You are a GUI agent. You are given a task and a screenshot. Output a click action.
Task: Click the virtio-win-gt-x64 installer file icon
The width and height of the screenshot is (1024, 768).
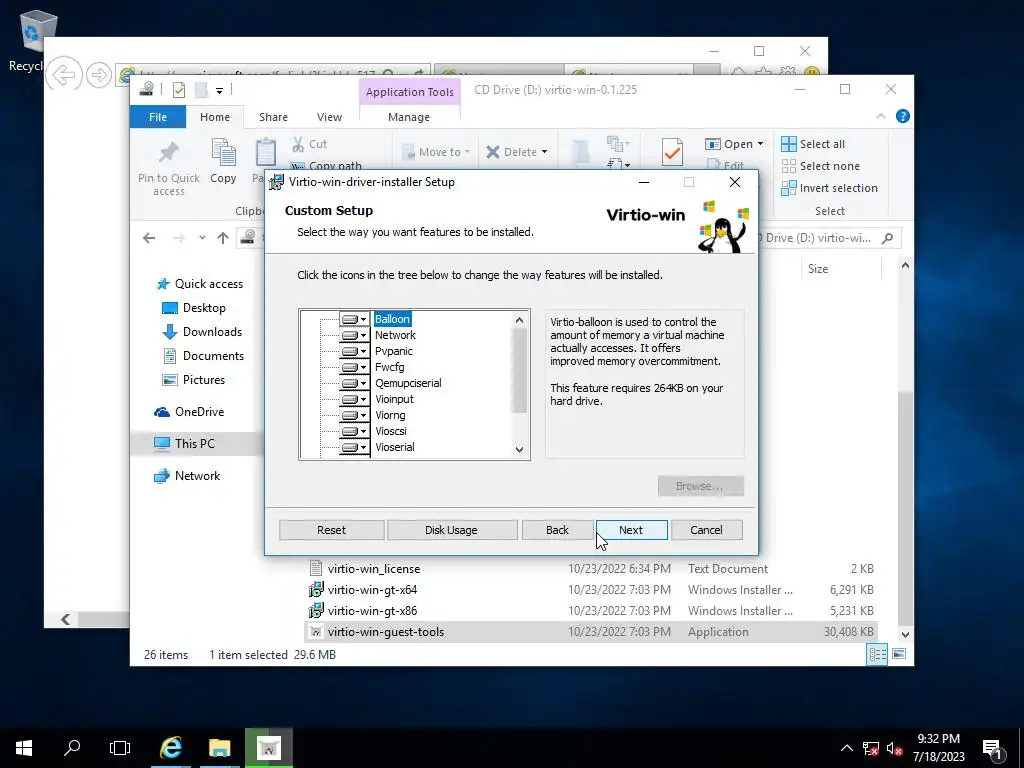(316, 590)
